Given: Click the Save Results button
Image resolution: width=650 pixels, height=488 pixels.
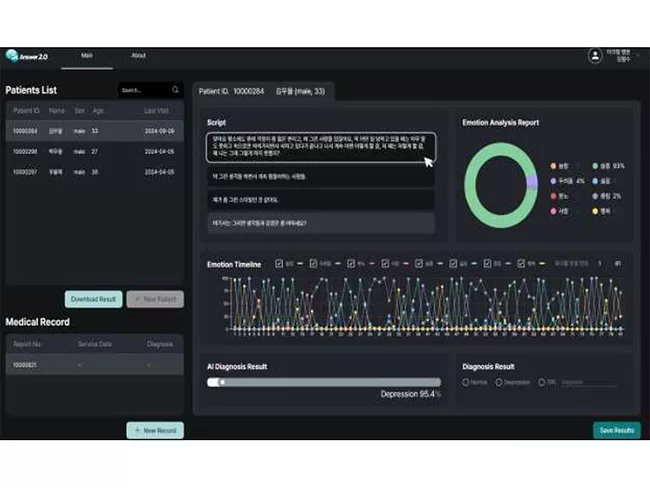Looking at the screenshot, I should (x=616, y=430).
